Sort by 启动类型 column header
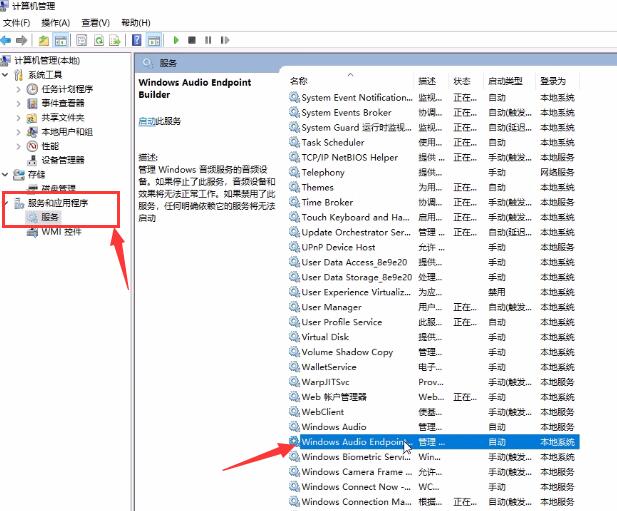The image size is (617, 511). [505, 81]
